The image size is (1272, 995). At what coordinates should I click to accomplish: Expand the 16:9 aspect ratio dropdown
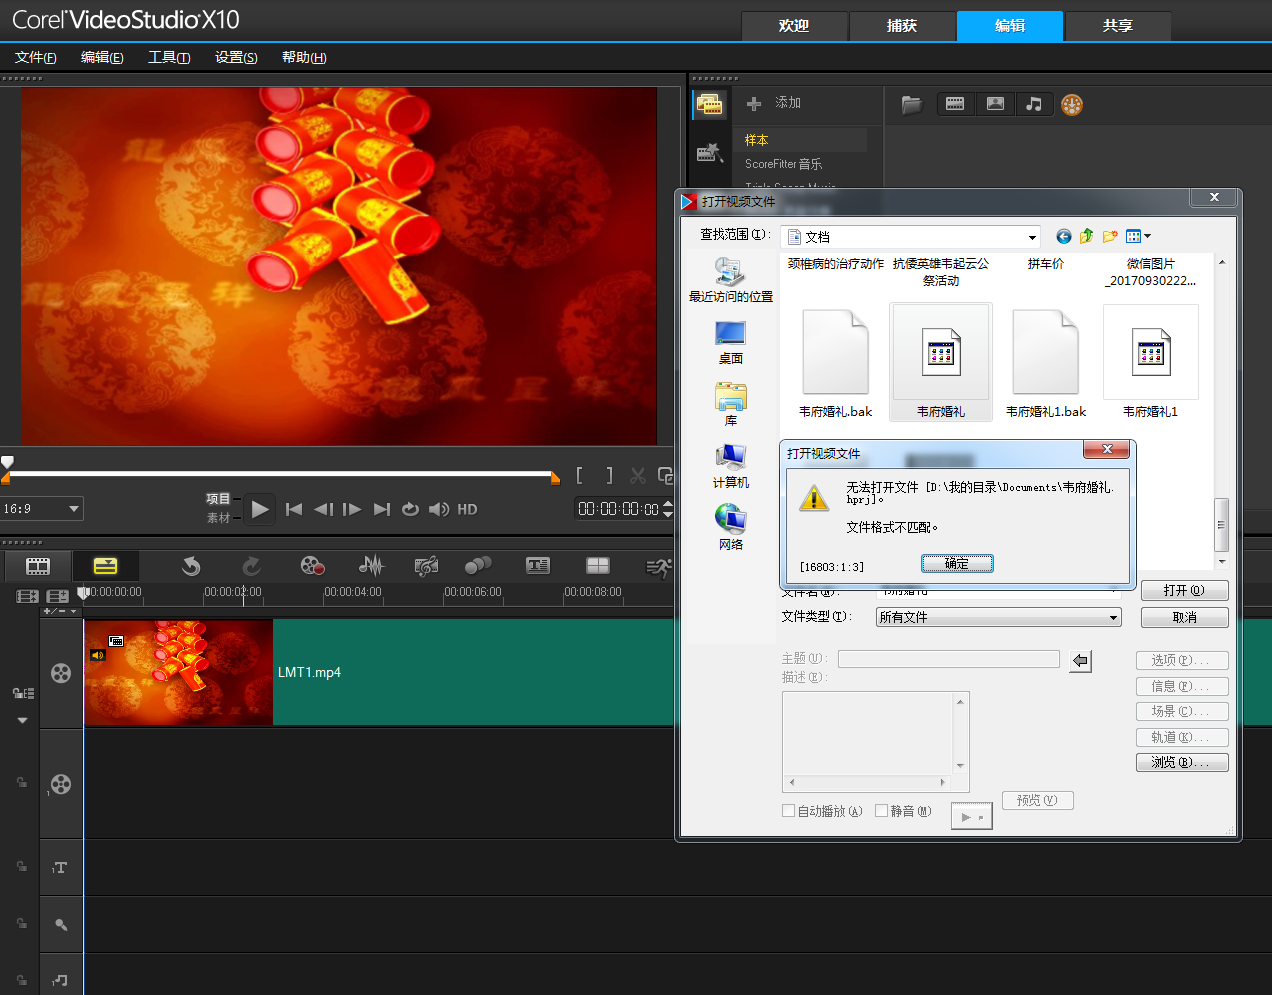coord(73,509)
